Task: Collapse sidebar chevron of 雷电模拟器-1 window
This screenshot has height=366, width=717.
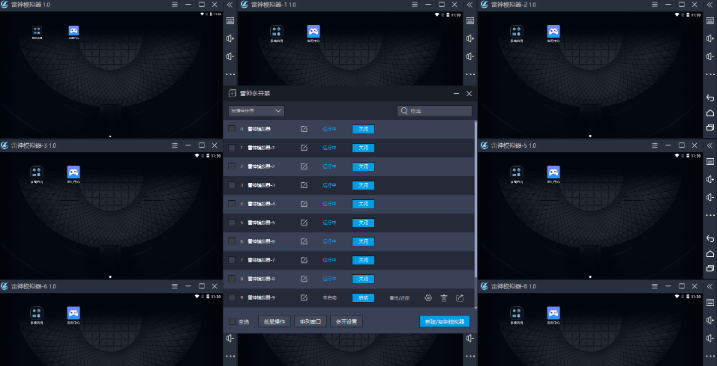Action: click(470, 5)
